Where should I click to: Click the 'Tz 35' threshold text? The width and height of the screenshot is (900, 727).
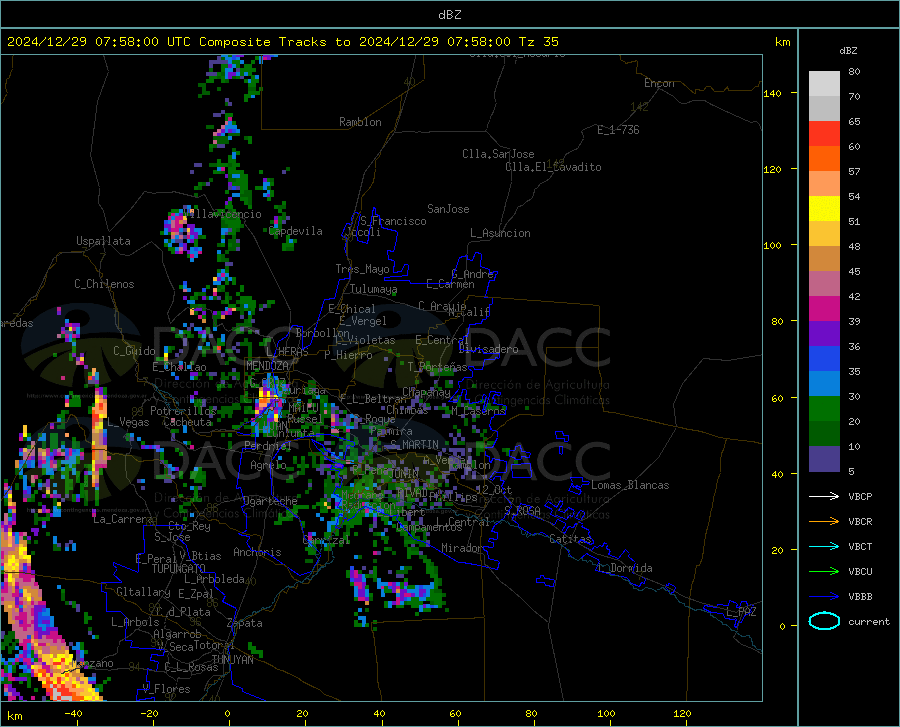[539, 42]
